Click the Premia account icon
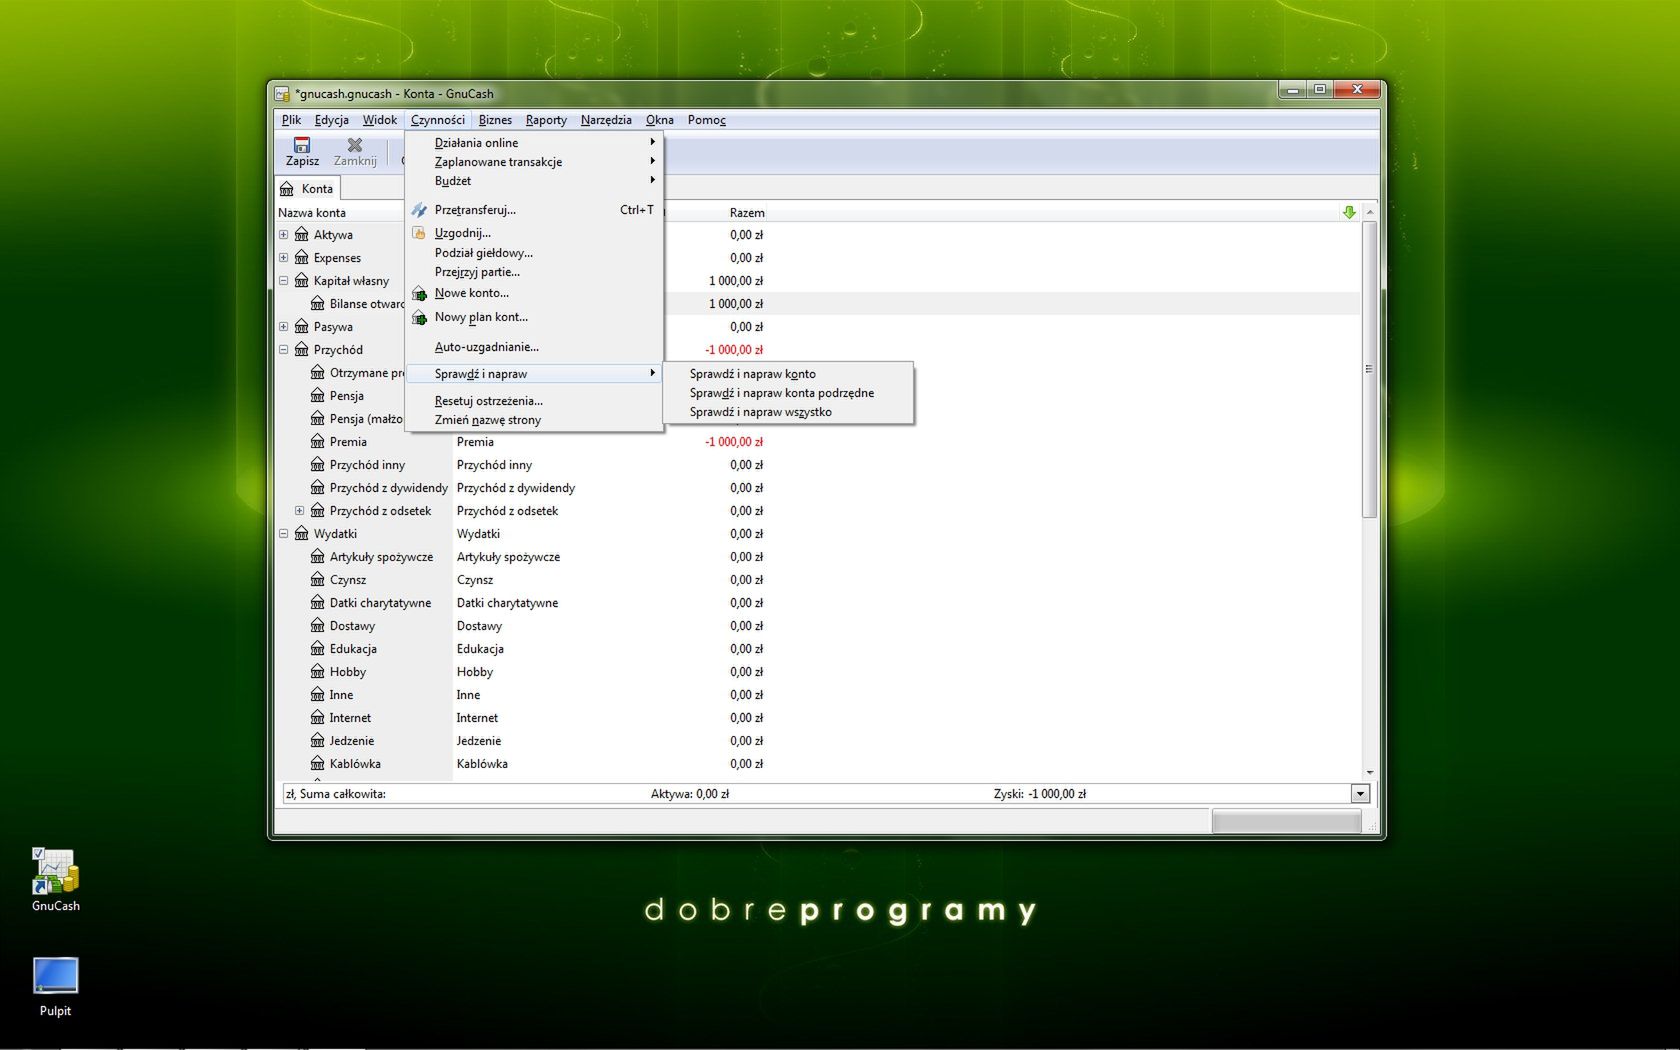 pos(318,441)
